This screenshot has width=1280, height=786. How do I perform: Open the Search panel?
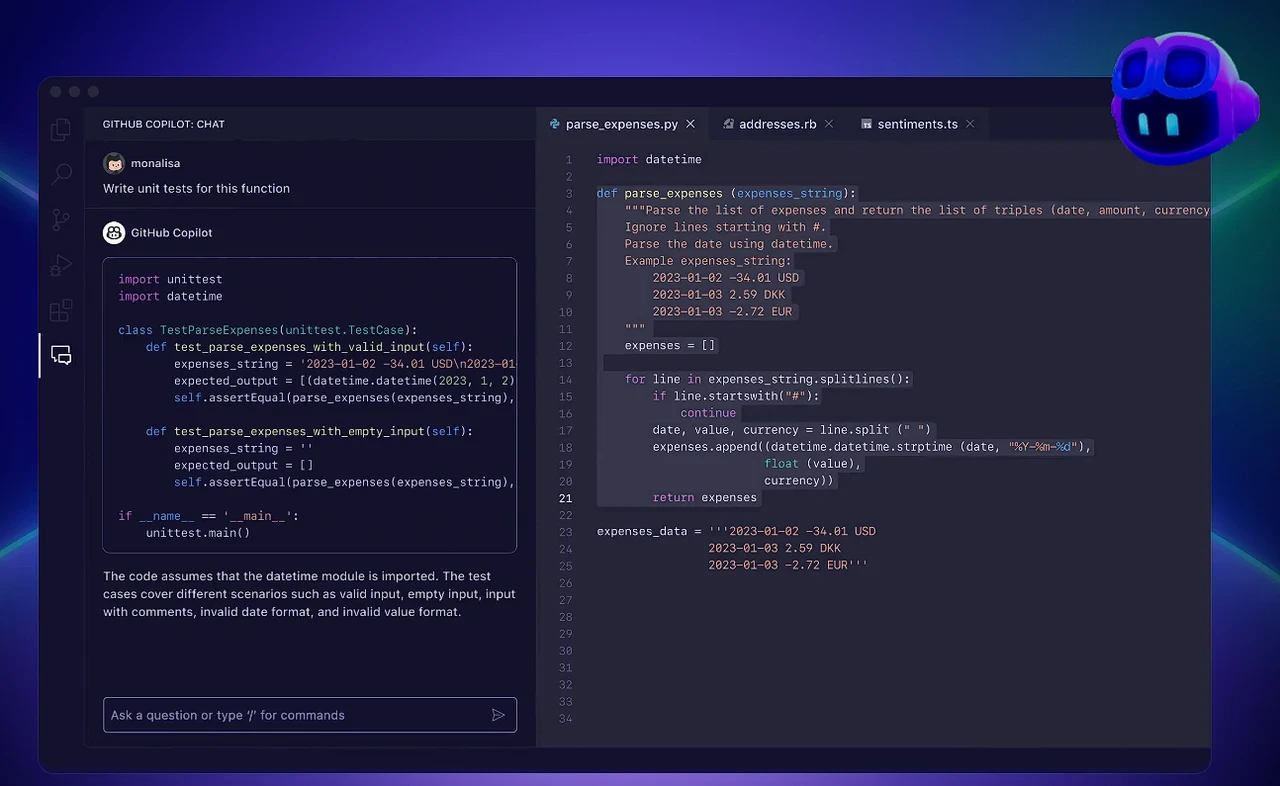point(60,174)
